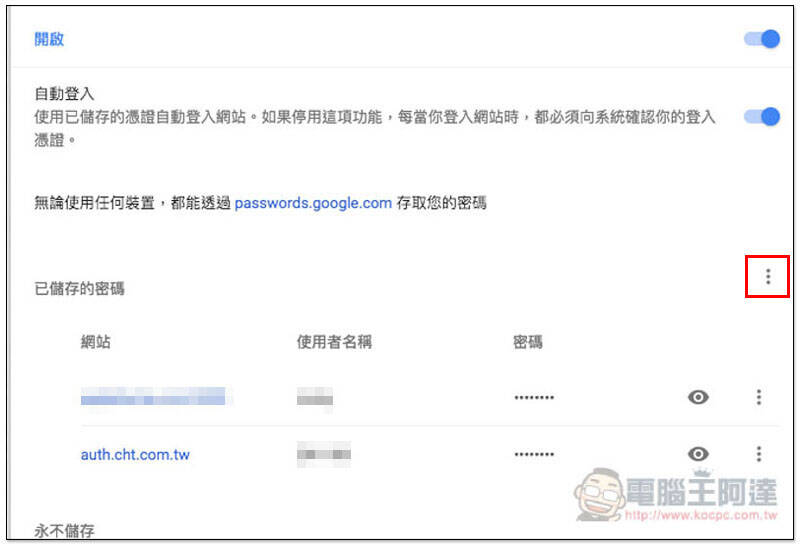Click the 電腦王阿達 watermark logo

[x=676, y=494]
